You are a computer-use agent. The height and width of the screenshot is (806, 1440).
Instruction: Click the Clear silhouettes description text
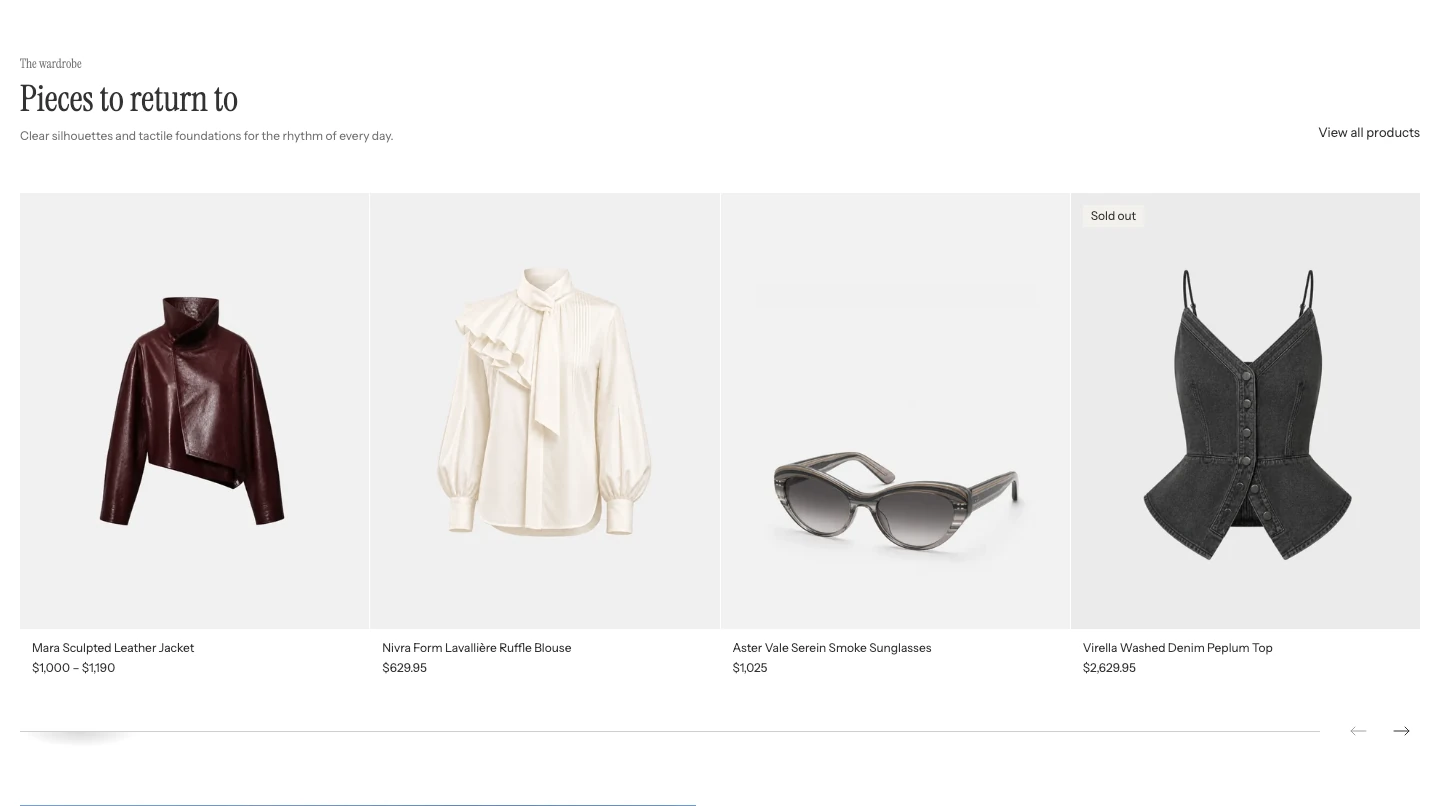(x=207, y=136)
